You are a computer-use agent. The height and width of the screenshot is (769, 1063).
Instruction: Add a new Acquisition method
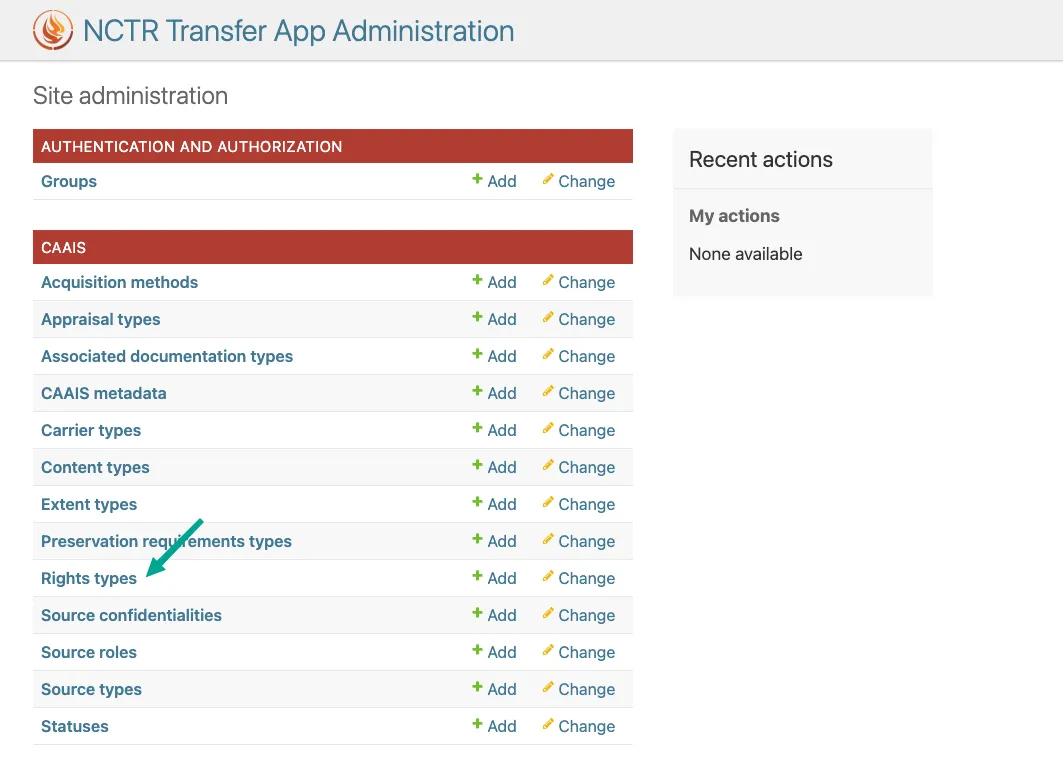(502, 282)
